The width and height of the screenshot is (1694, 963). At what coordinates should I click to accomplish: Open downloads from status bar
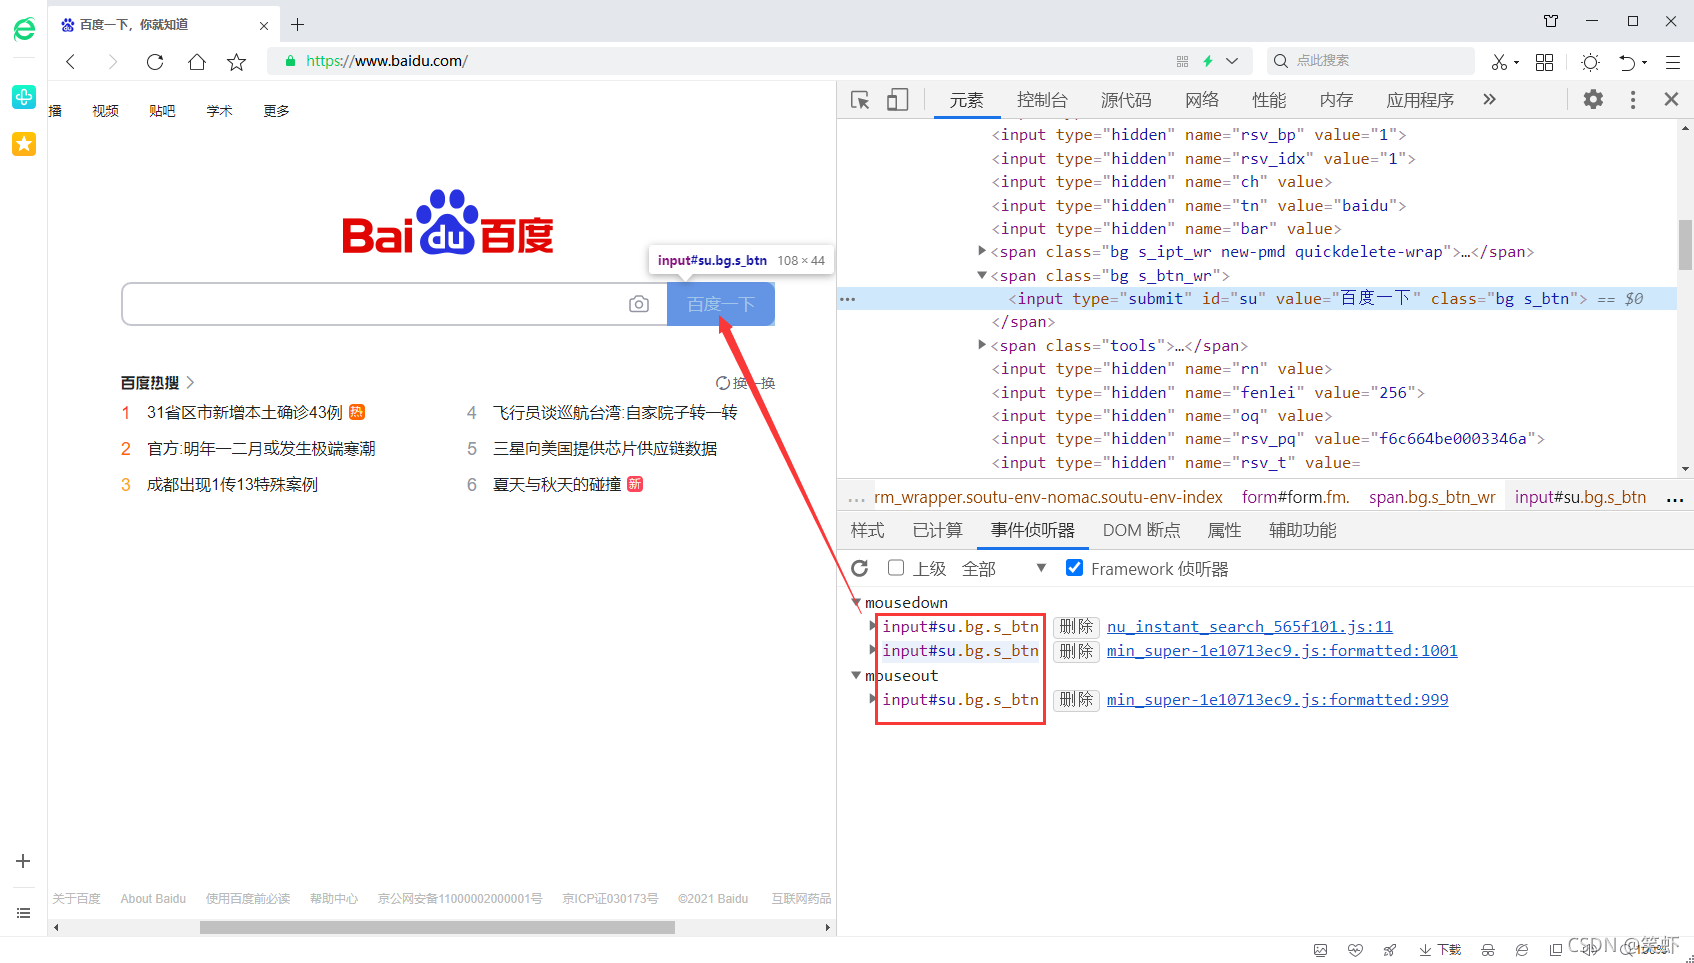[x=1440, y=950]
